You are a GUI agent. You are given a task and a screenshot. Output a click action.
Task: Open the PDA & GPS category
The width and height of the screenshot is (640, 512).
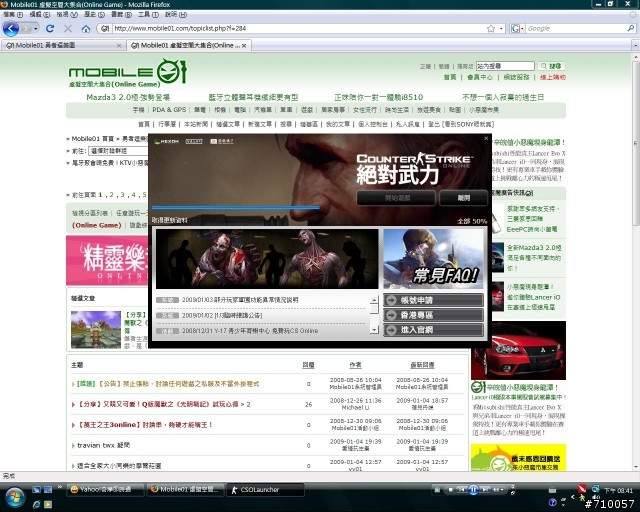pos(169,110)
